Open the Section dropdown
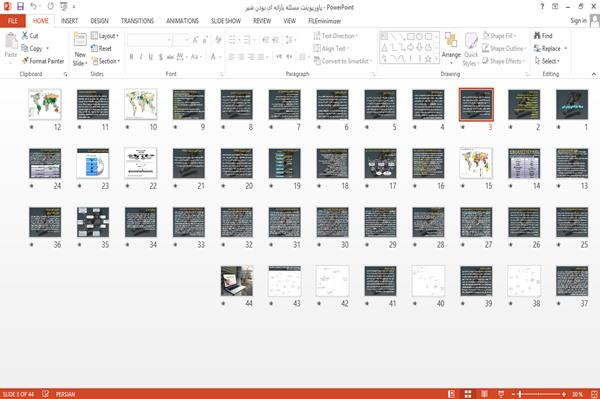 pos(106,61)
